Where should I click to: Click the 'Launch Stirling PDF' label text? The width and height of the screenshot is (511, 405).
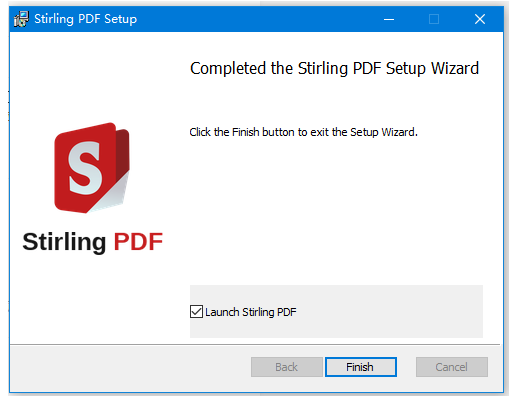[x=251, y=312]
